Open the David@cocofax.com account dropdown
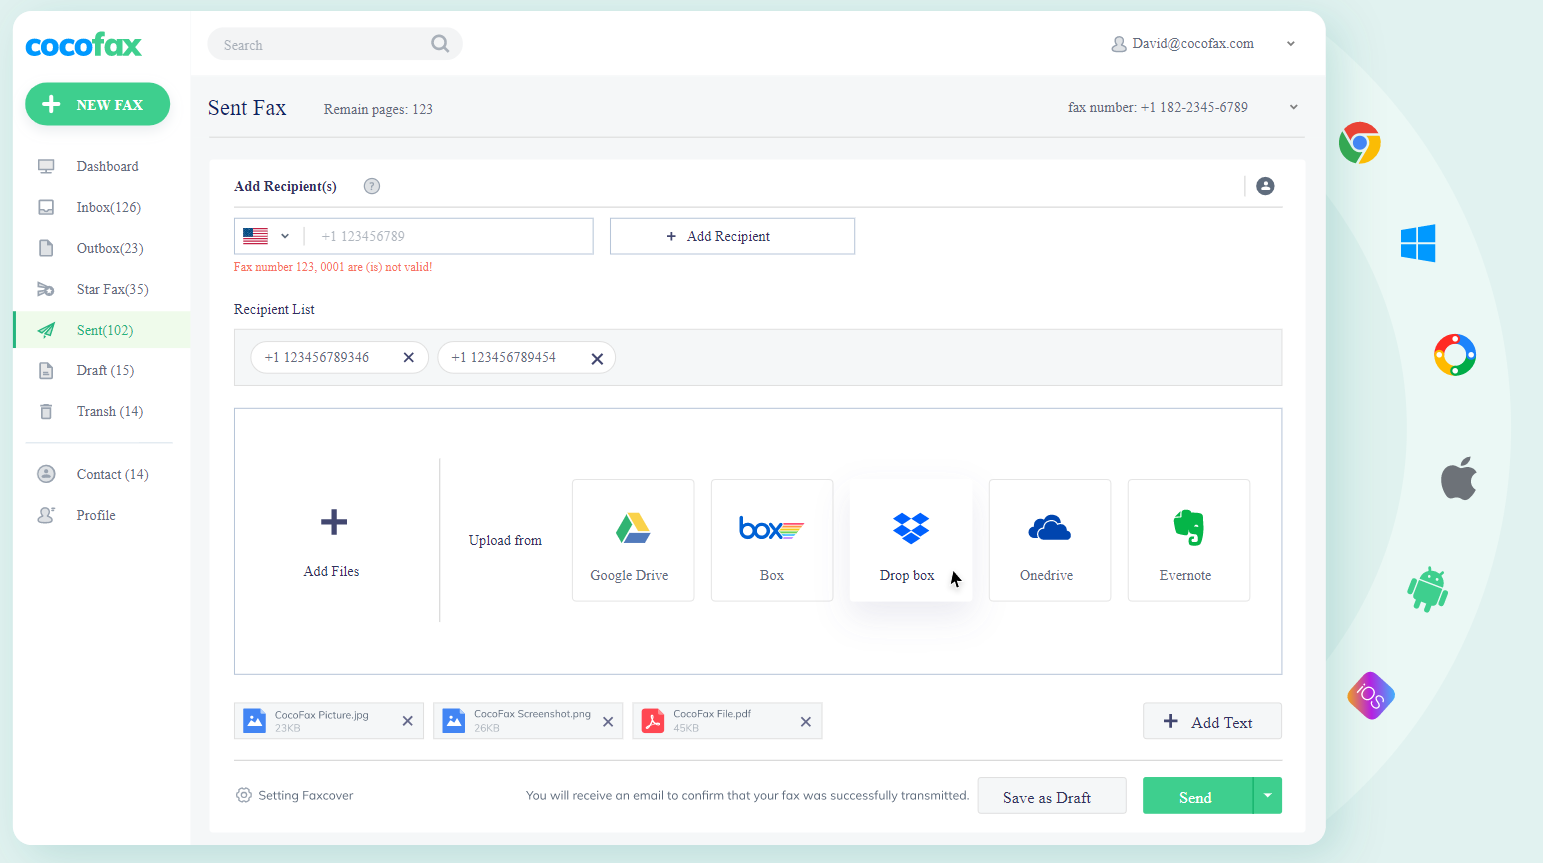This screenshot has width=1543, height=863. 1291,43
